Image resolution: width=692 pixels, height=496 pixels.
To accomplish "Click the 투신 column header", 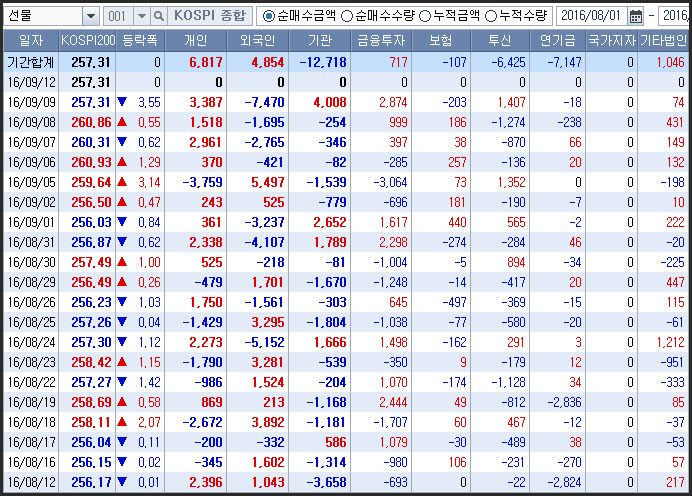I will pos(500,41).
